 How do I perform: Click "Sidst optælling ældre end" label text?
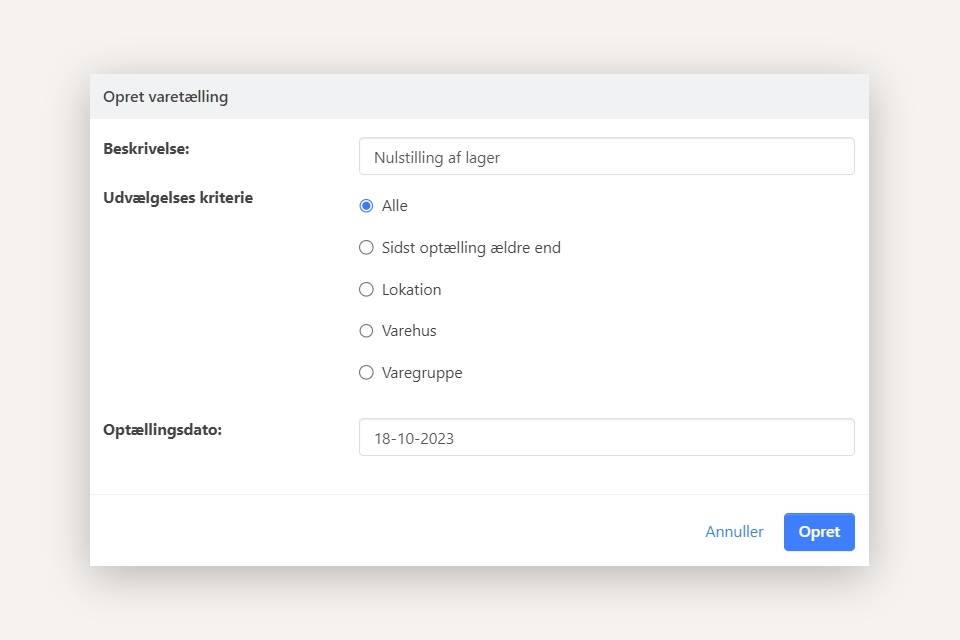(x=470, y=247)
